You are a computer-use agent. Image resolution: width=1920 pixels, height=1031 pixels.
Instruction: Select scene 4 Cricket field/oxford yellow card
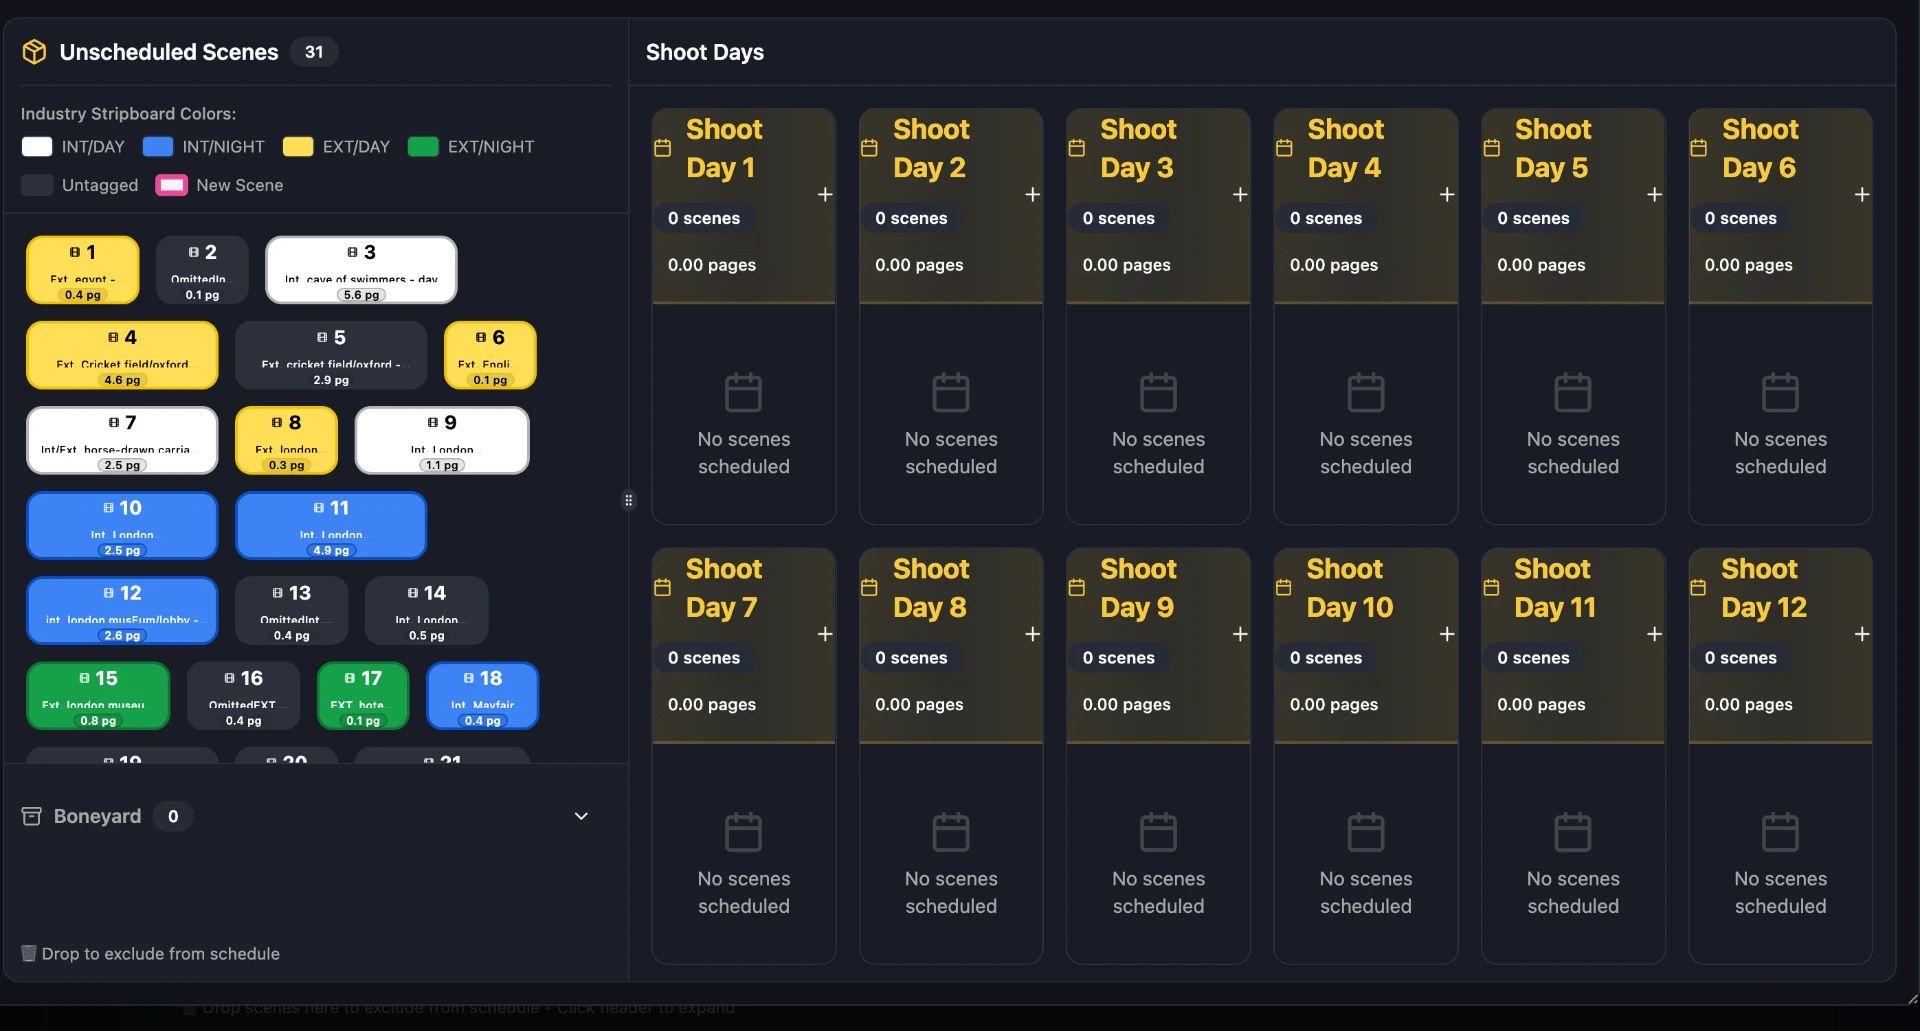(x=122, y=355)
